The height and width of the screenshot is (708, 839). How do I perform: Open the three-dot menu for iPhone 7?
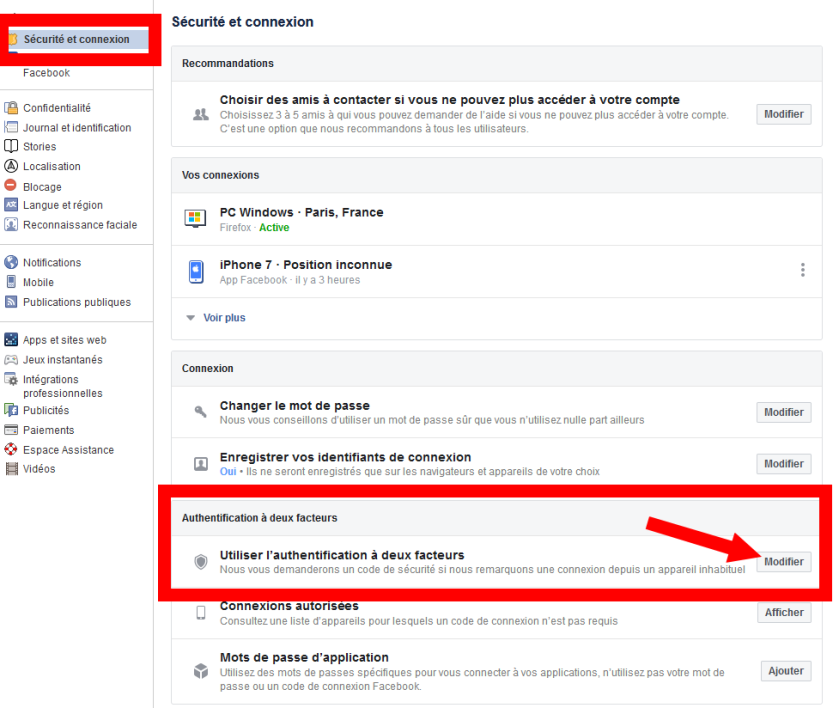pyautogui.click(x=803, y=270)
